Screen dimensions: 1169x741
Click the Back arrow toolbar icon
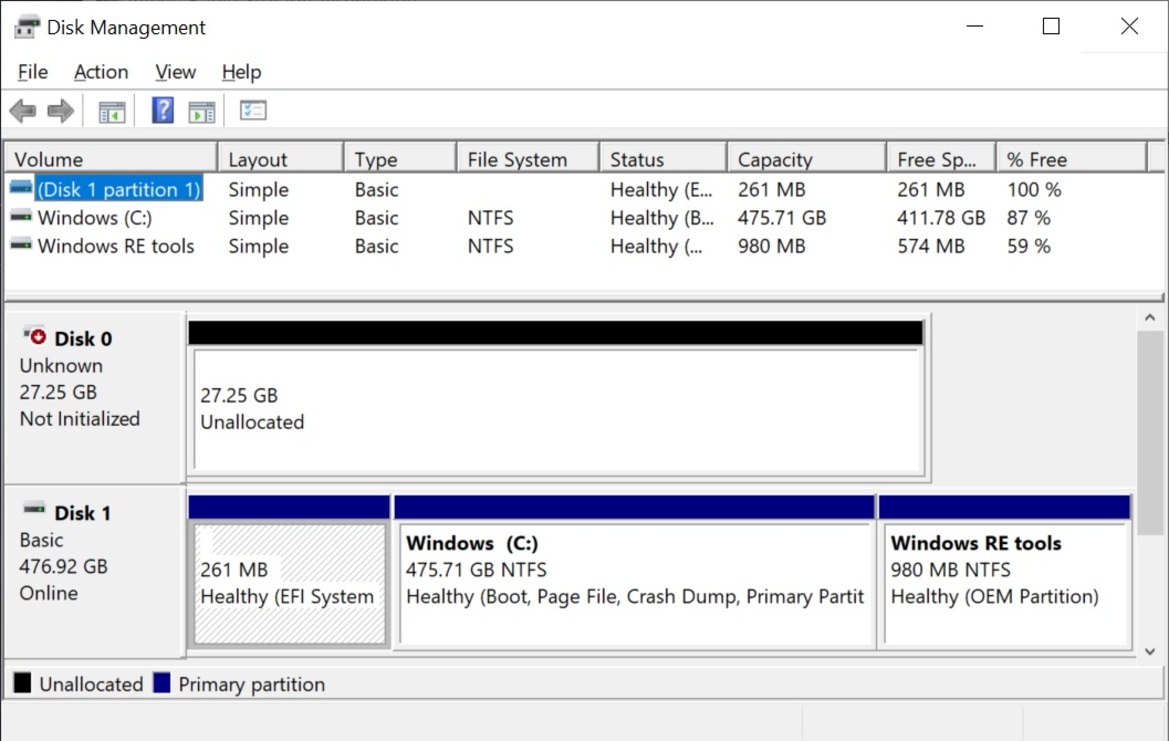point(23,111)
